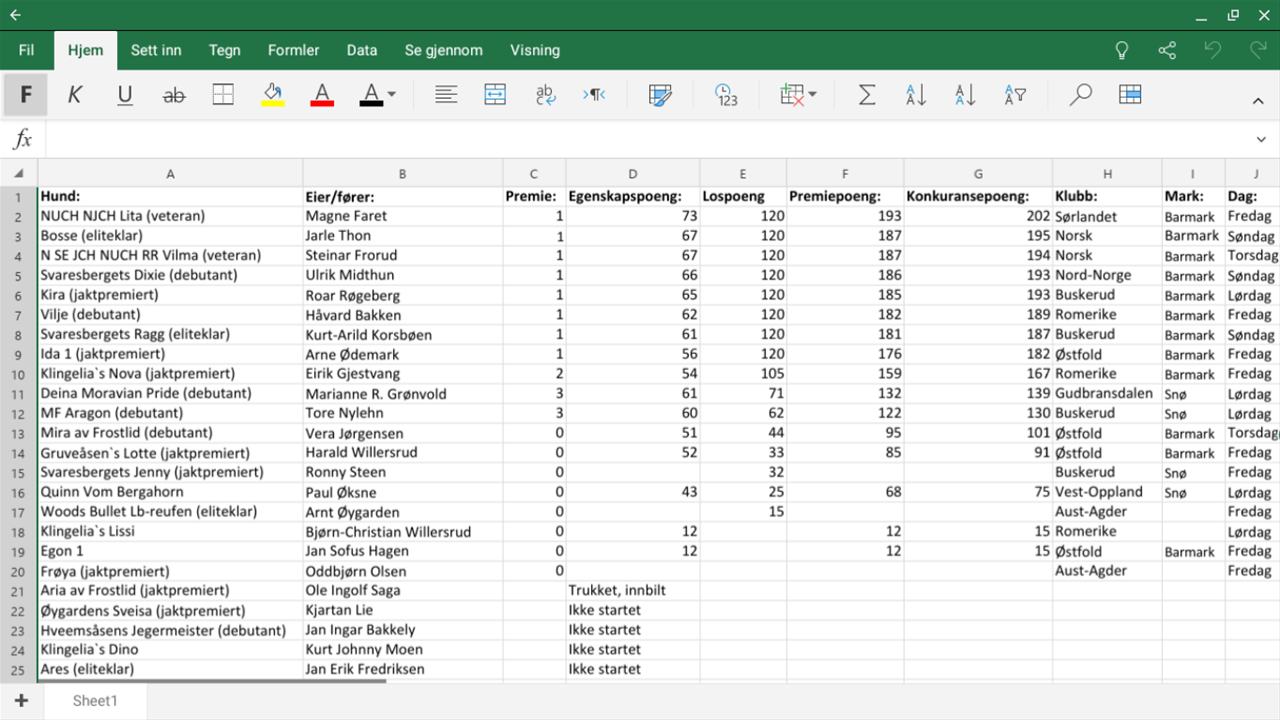Select cell 'Gudbransdalen'
Image resolution: width=1280 pixels, height=720 pixels.
1107,394
